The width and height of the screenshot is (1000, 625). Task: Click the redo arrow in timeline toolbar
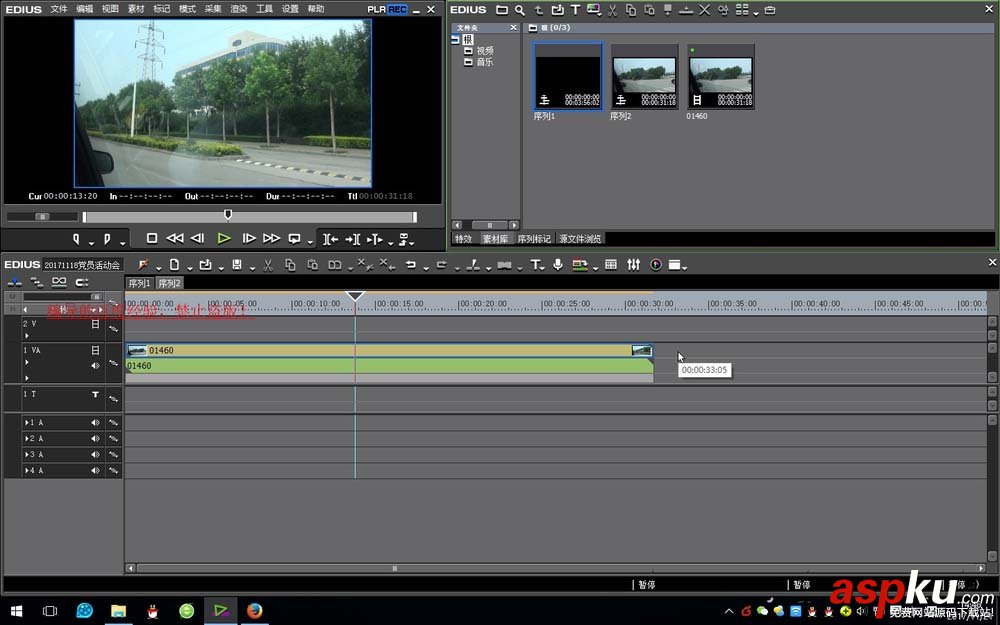[x=441, y=265]
